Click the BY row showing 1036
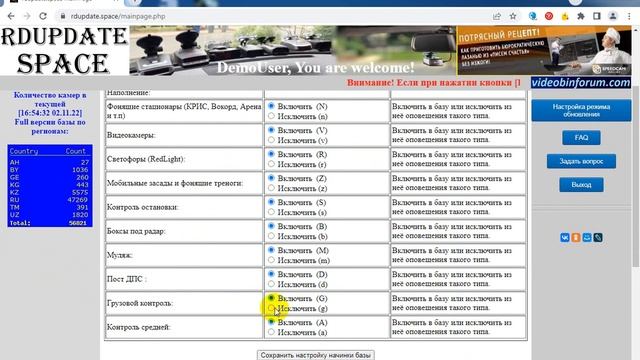Screen dimensions: 640x360 (x=49, y=170)
